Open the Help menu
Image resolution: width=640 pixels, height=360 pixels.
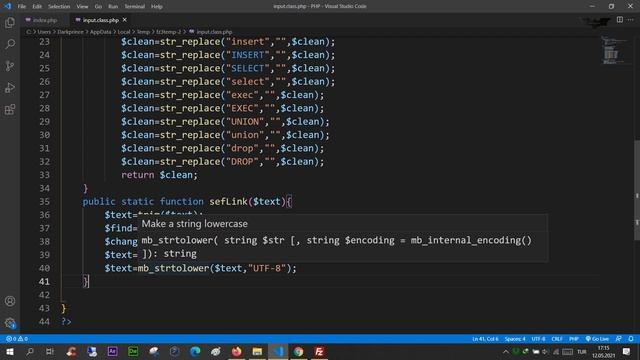pos(157,7)
